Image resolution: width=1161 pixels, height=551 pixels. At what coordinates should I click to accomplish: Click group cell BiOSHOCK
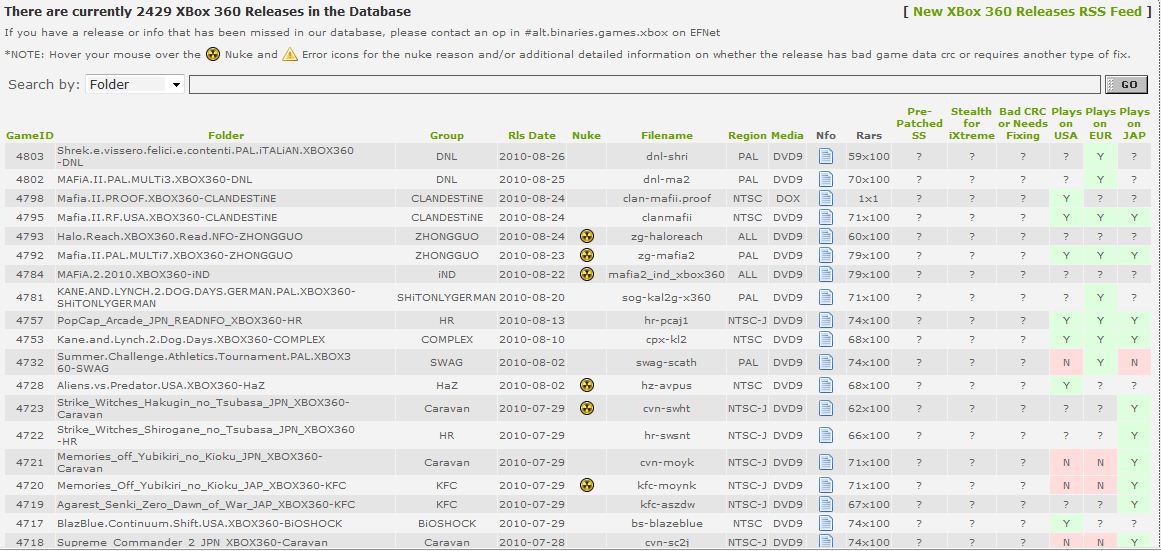click(x=446, y=524)
